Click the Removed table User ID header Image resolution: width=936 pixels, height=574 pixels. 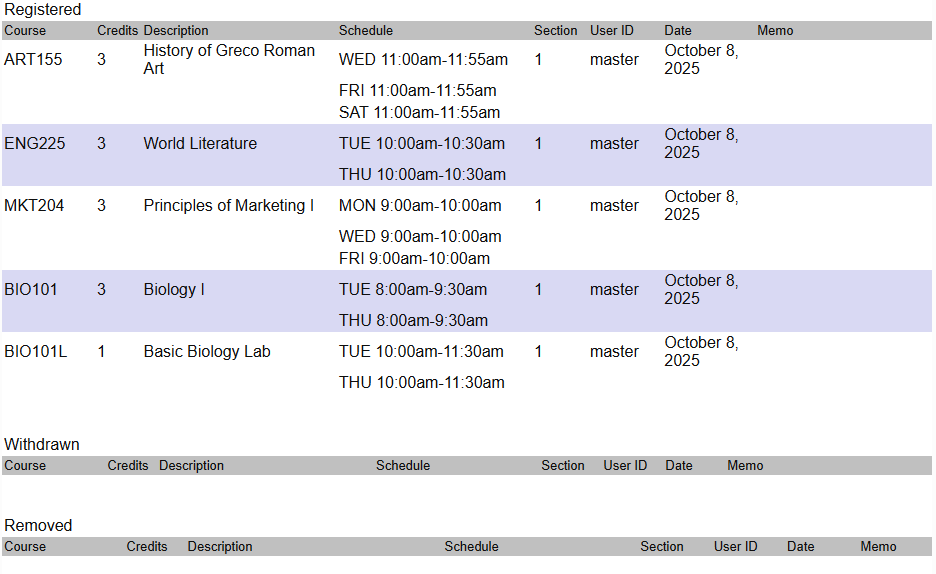(x=736, y=547)
